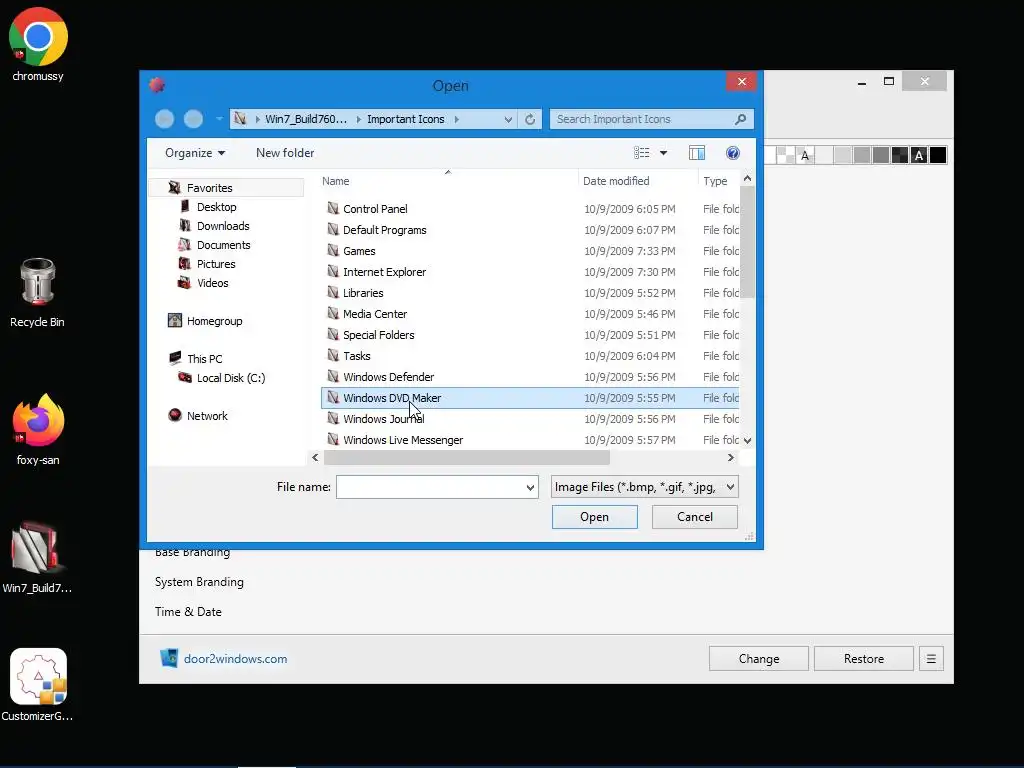Click the view layout icon
Viewport: 1024px width, 768px height.
click(x=641, y=153)
